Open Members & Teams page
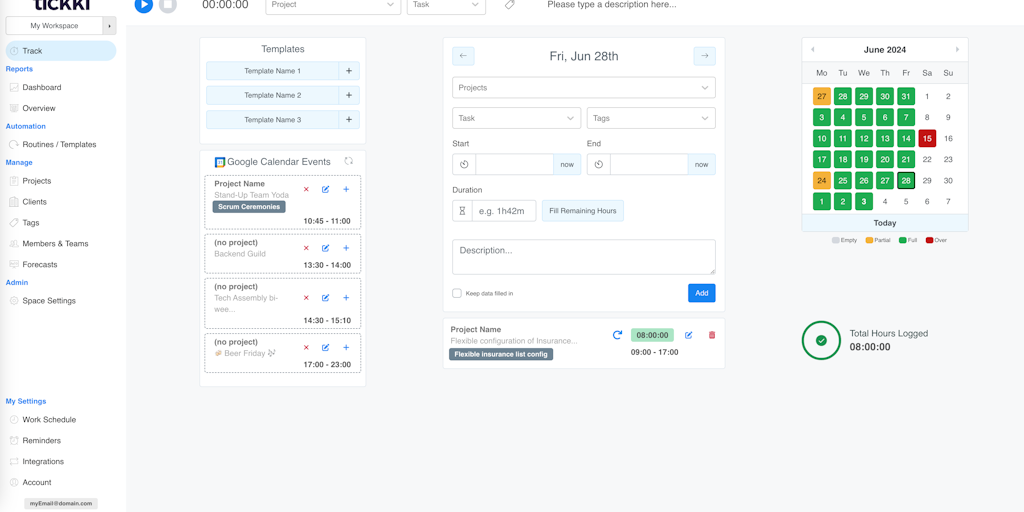The width and height of the screenshot is (1024, 512). tap(55, 244)
